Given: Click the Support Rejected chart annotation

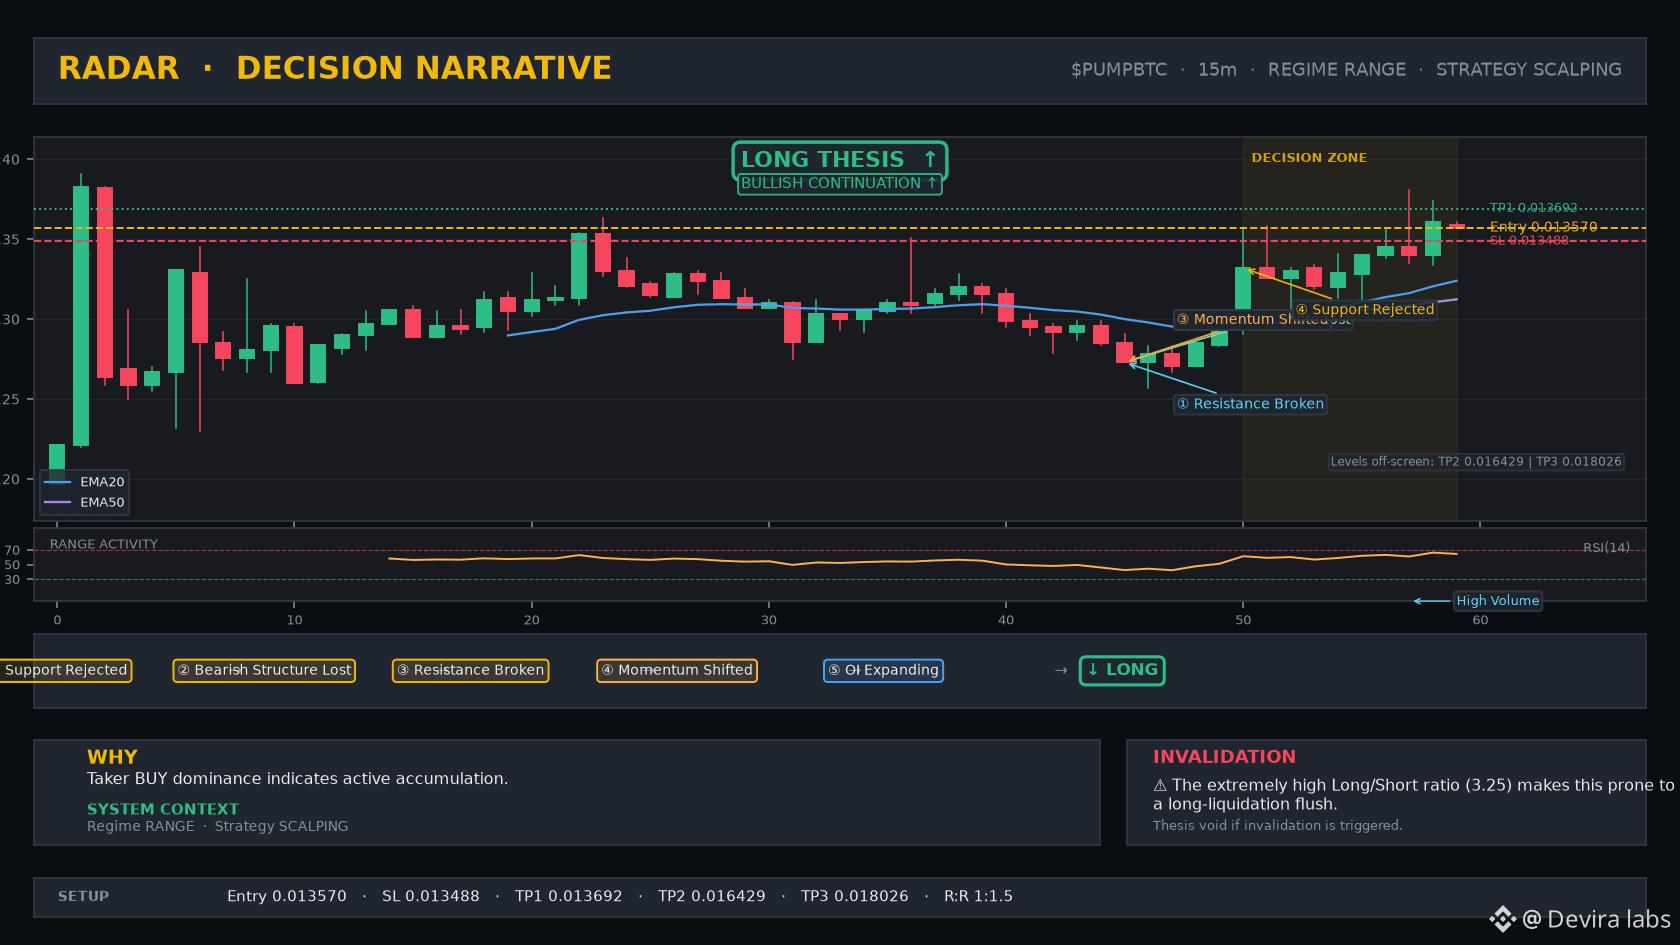Looking at the screenshot, I should coord(1365,310).
